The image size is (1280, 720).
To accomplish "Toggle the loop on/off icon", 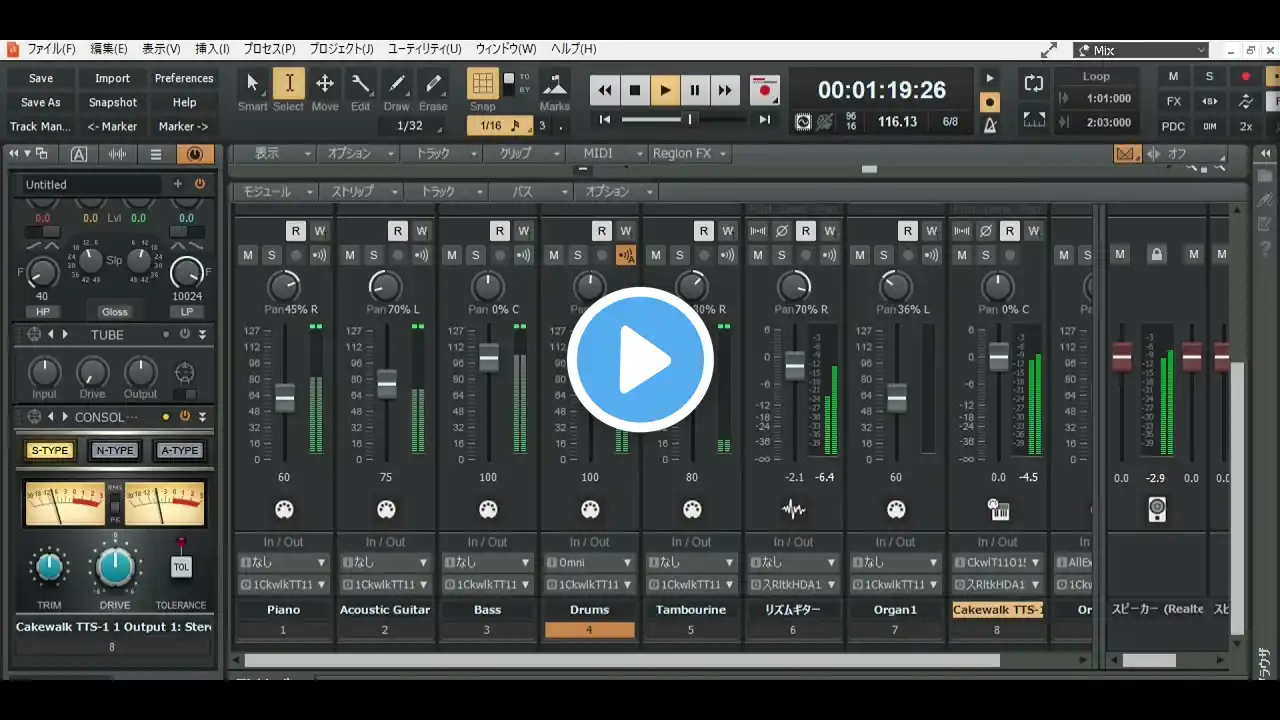I will click(1035, 84).
